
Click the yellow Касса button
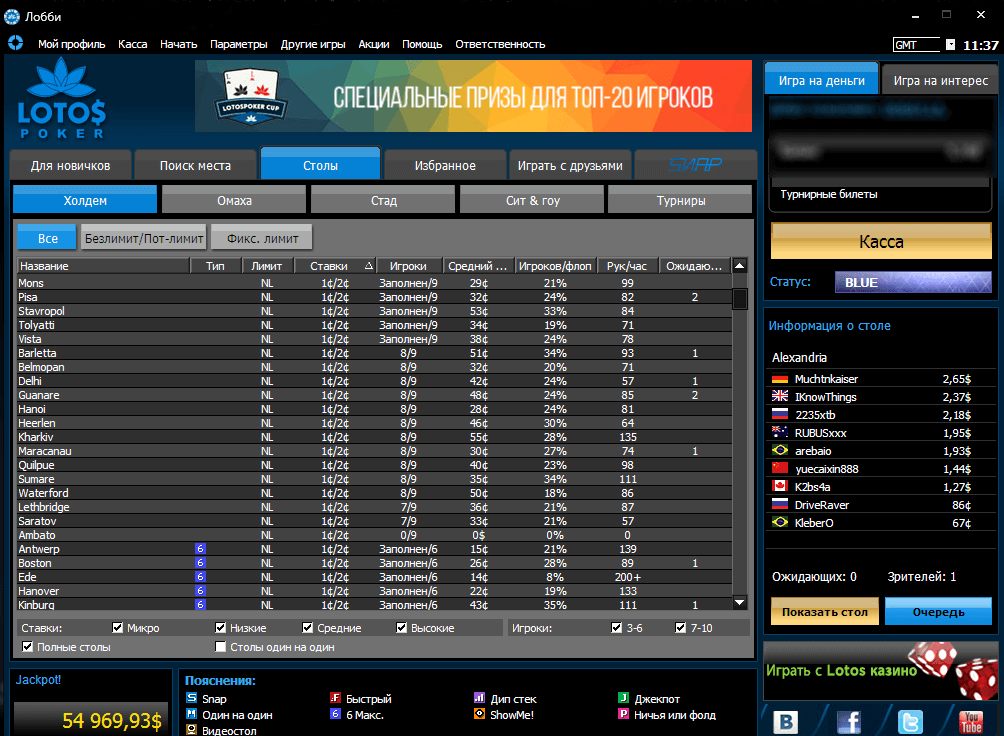(x=881, y=242)
